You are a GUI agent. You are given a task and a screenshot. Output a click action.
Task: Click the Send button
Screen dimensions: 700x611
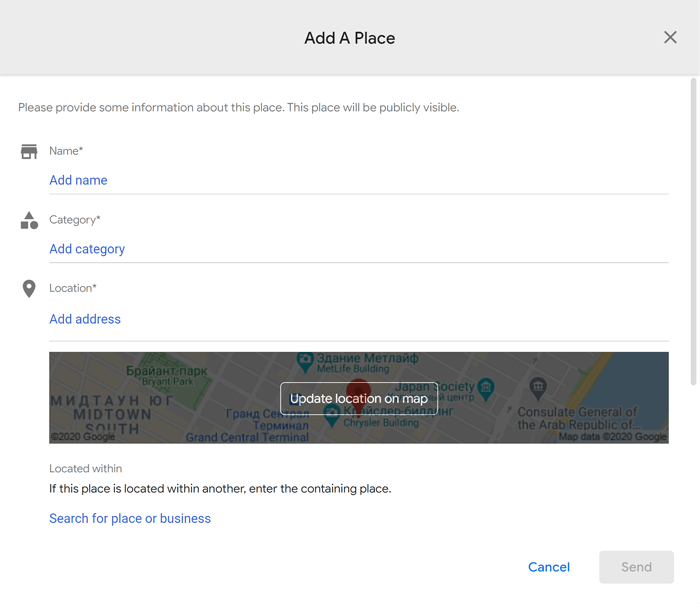(x=636, y=567)
